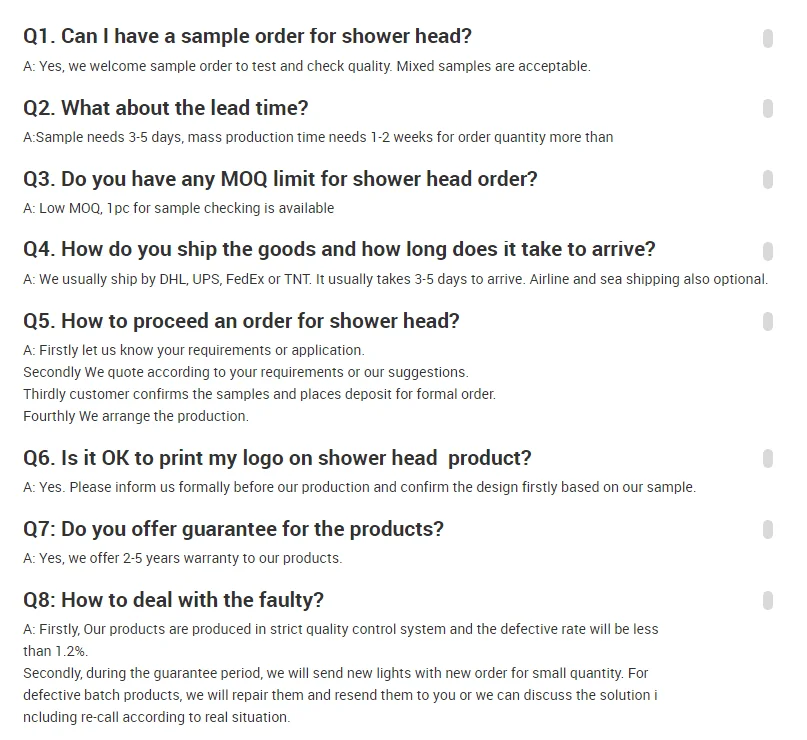Click the "2-5 years warranty" answer text

(x=182, y=559)
